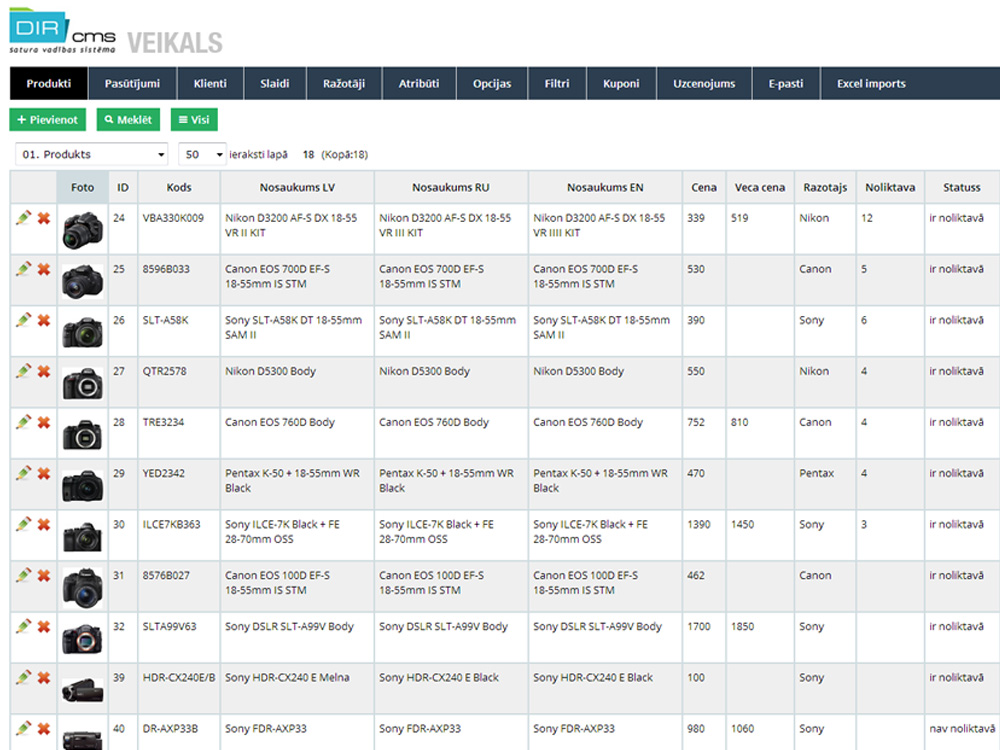Image resolution: width=1000 pixels, height=750 pixels.
Task: Select the E-pasti tab
Action: point(786,84)
